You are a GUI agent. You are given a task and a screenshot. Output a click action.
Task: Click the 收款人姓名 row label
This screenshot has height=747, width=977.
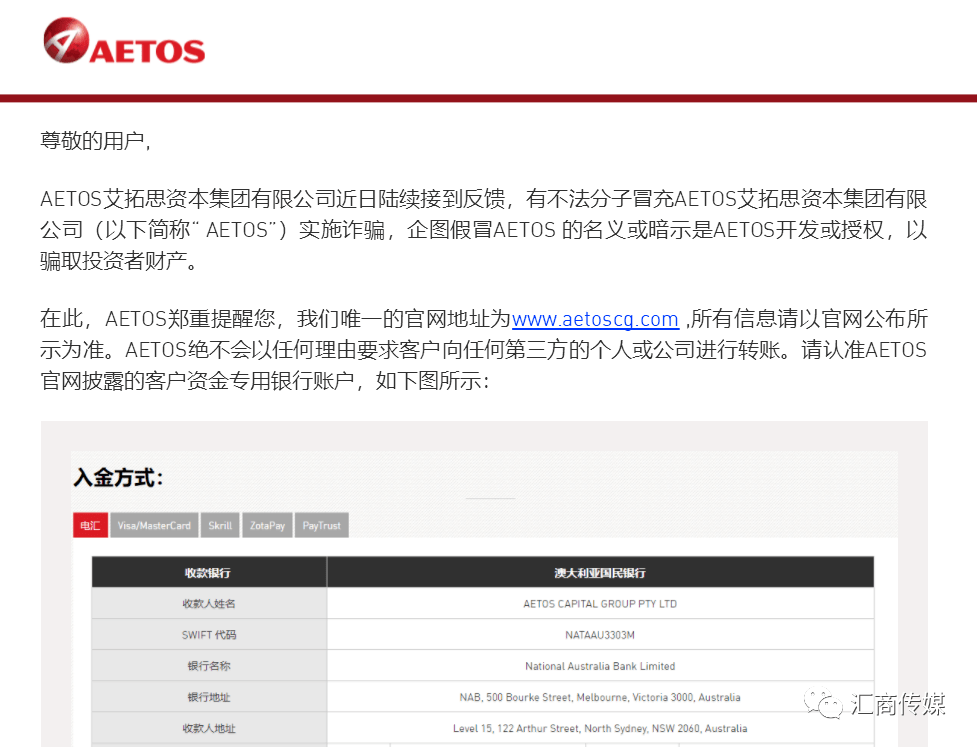pos(209,603)
